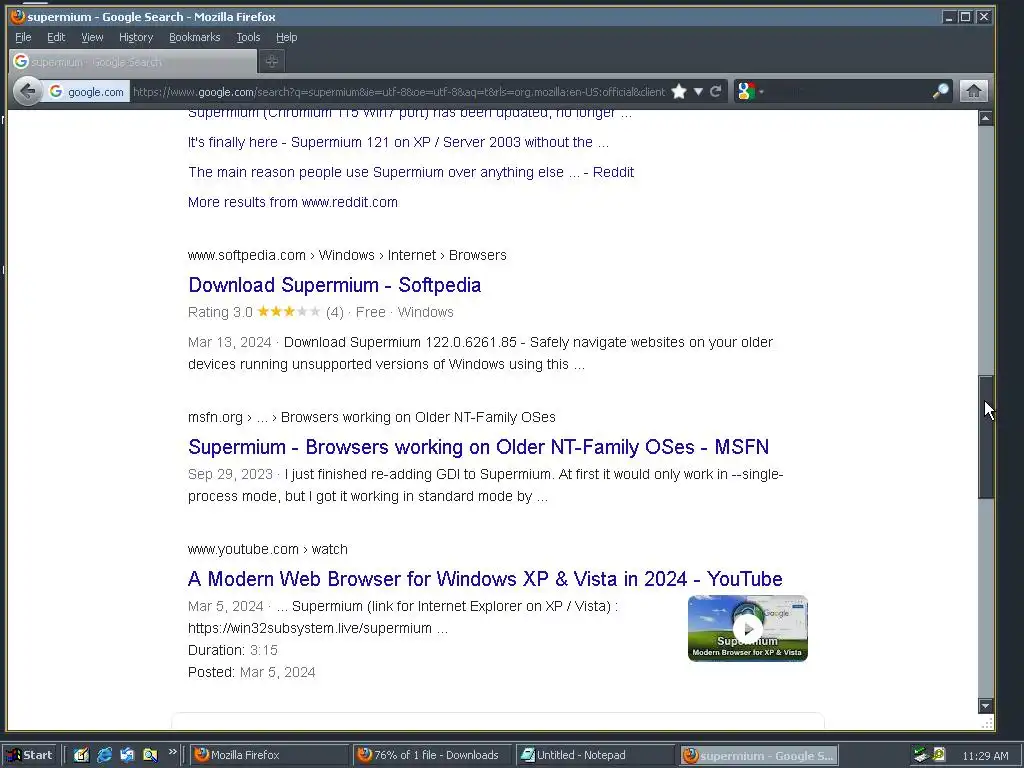Launch Internet Explorer from Quick Launch

[104, 755]
